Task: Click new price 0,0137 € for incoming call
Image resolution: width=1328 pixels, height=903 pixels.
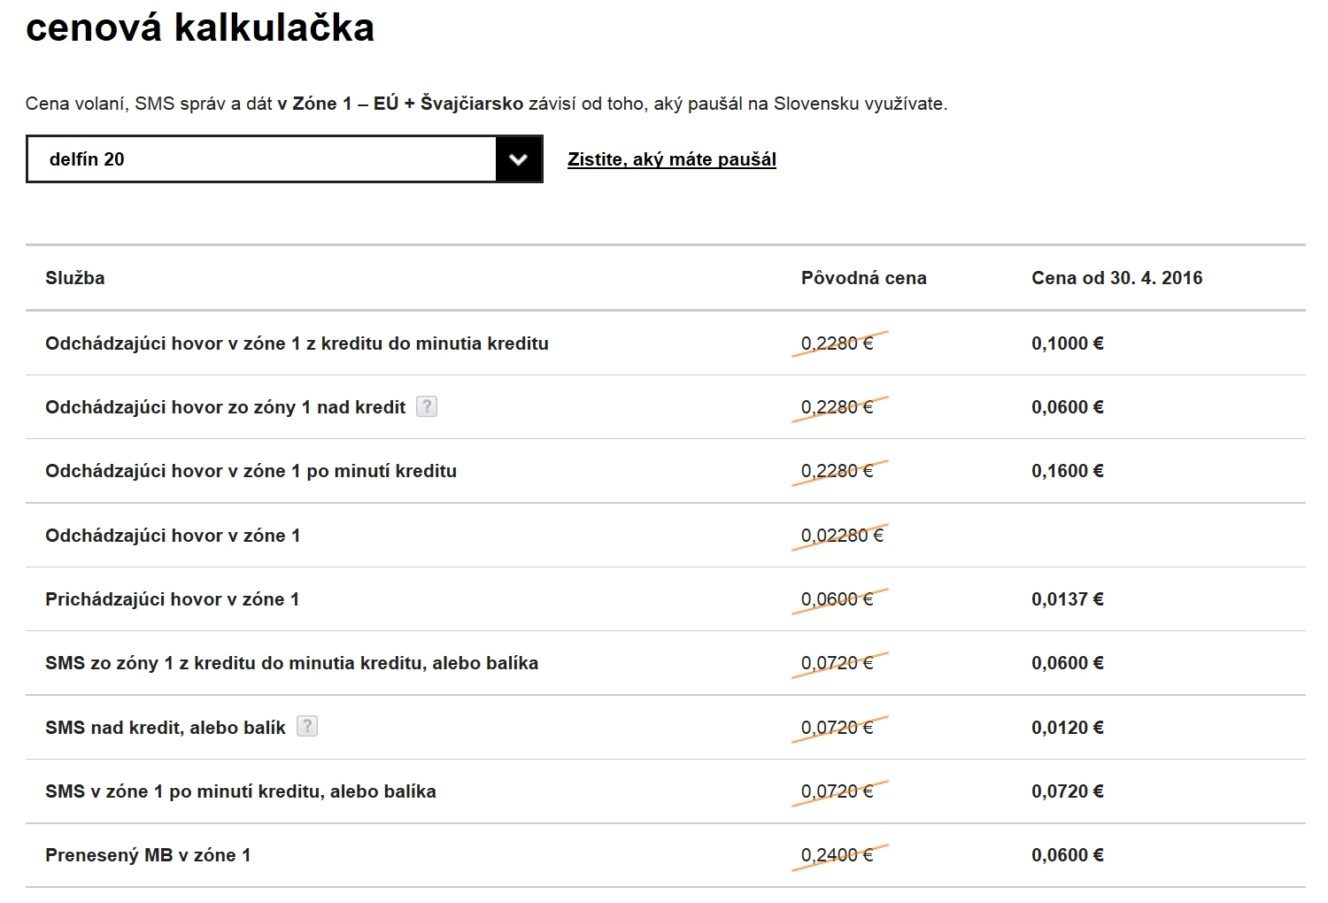Action: 1068,599
